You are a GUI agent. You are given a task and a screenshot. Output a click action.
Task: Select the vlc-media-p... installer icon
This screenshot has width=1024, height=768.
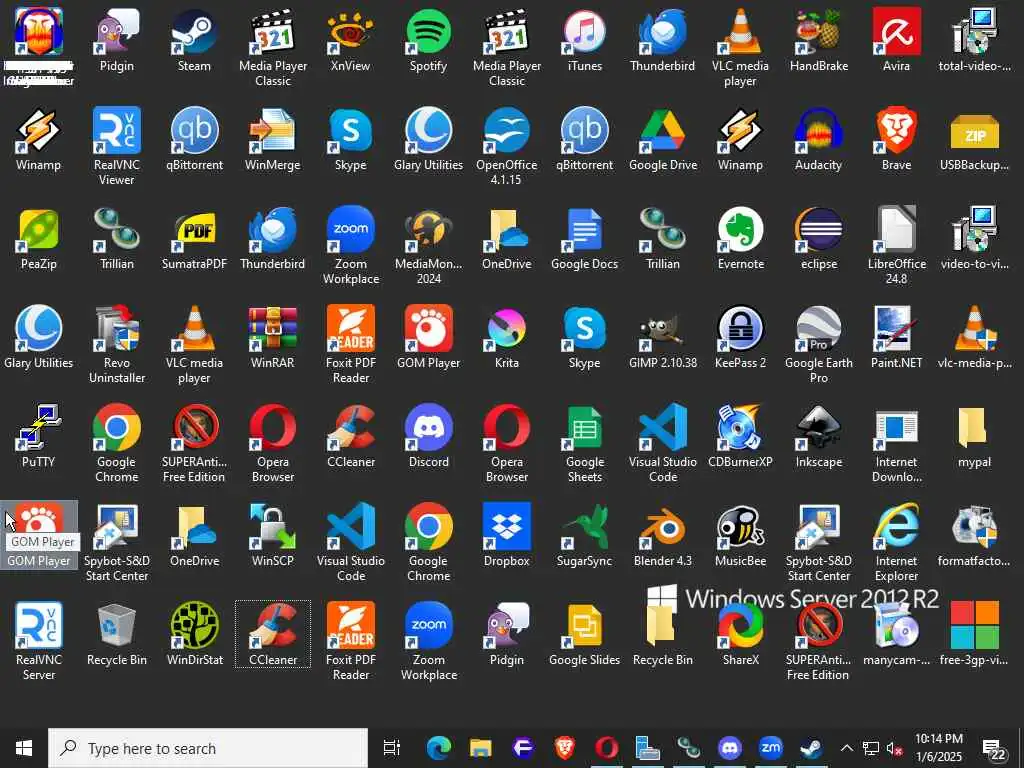click(974, 338)
